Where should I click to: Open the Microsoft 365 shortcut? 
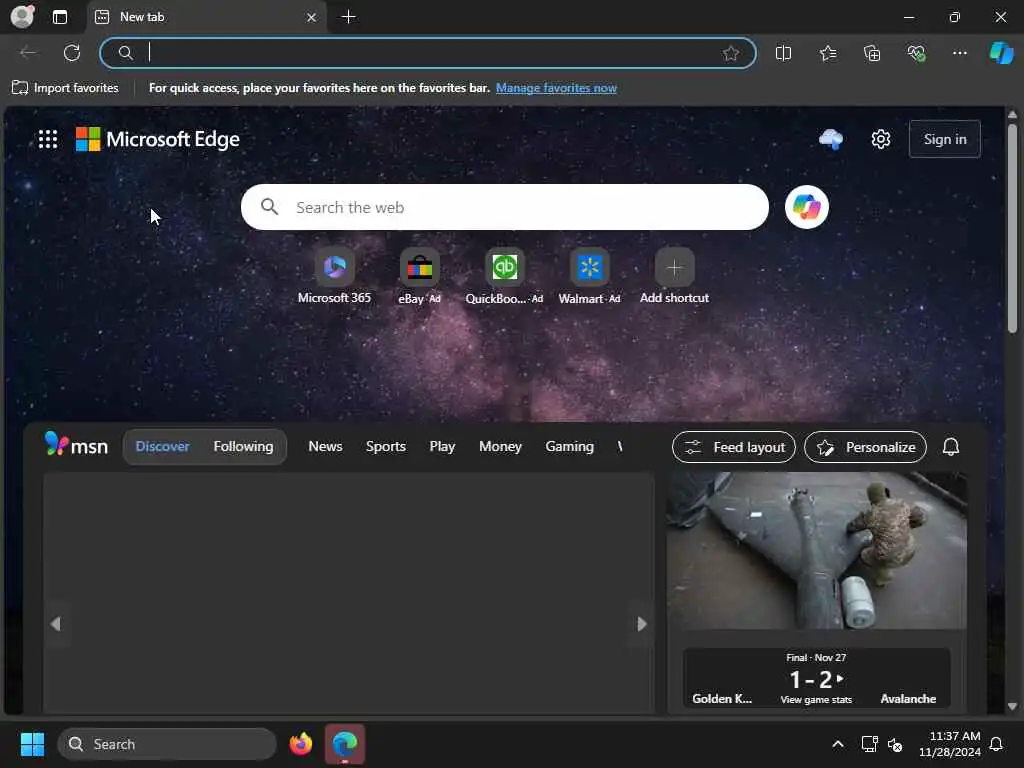point(334,276)
